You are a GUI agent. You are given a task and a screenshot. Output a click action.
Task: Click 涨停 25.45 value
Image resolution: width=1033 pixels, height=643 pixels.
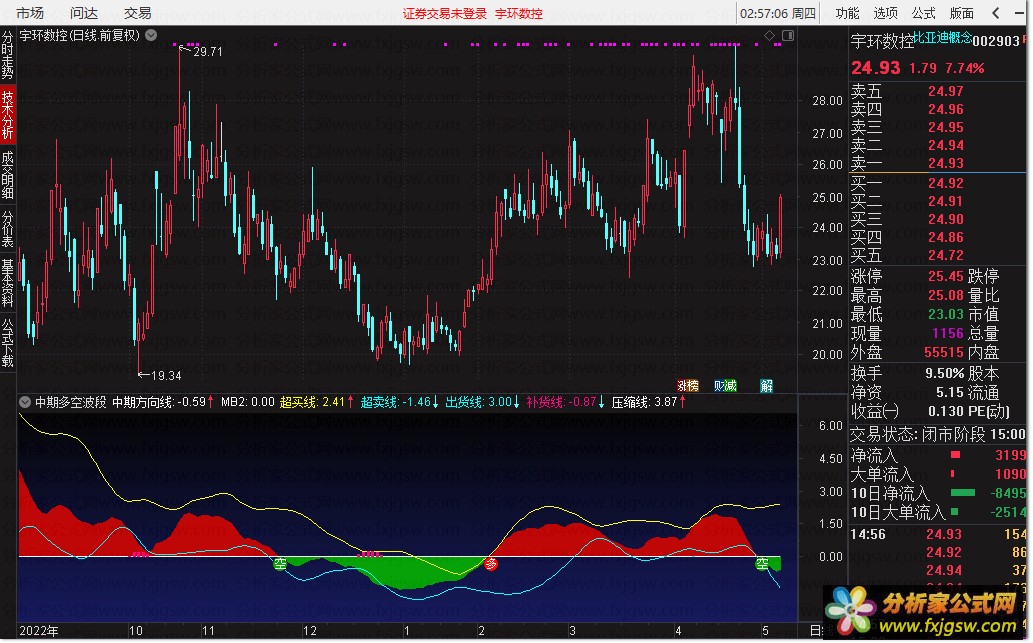click(946, 276)
